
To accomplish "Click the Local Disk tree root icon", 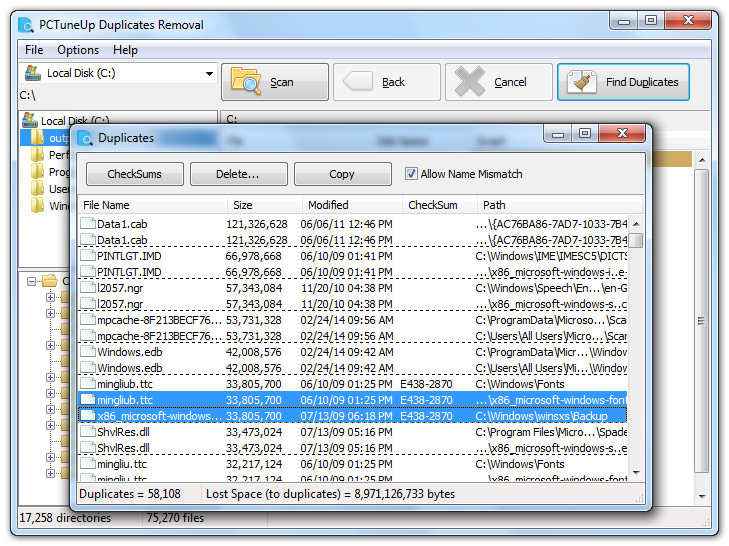I will click(x=30, y=120).
